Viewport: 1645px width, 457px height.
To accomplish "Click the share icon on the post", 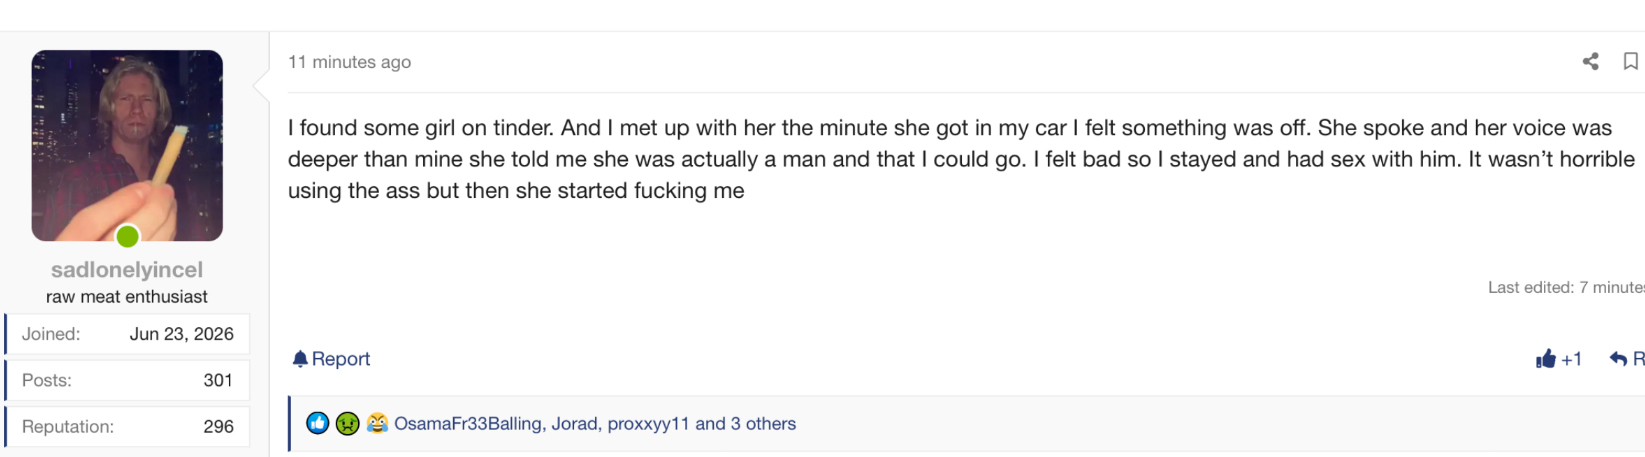I will (x=1590, y=61).
